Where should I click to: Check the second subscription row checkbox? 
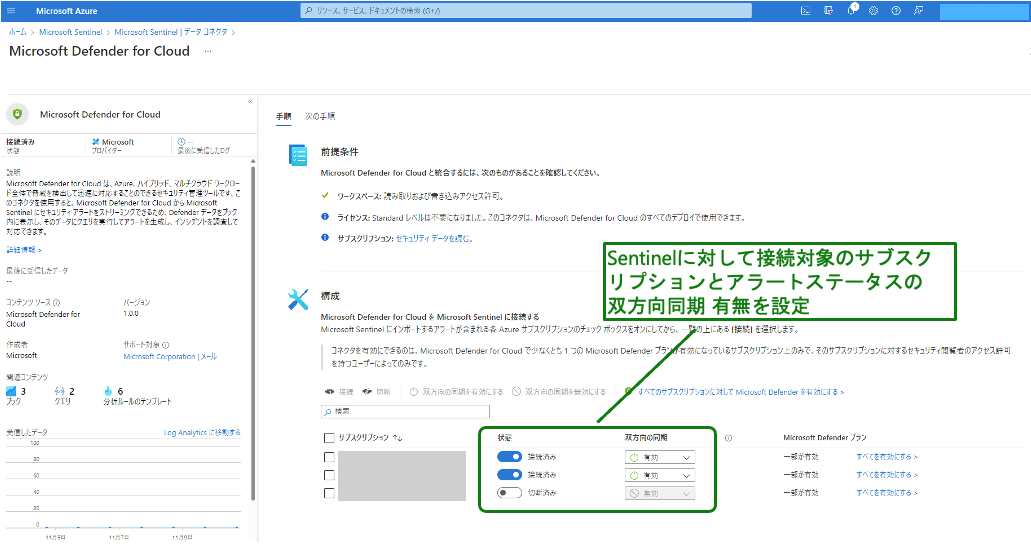click(x=329, y=475)
